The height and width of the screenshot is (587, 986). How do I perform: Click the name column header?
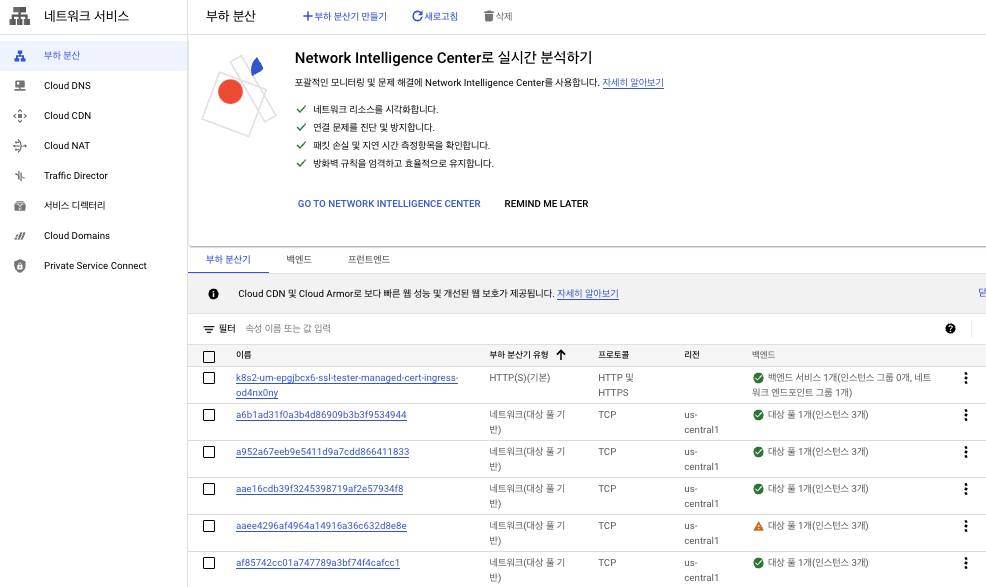[x=243, y=355]
